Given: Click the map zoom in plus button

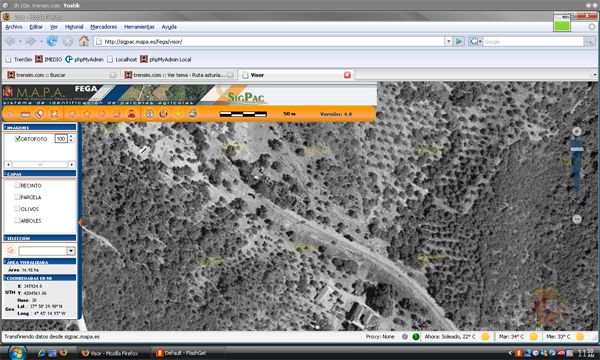Looking at the screenshot, I should click(x=577, y=131).
